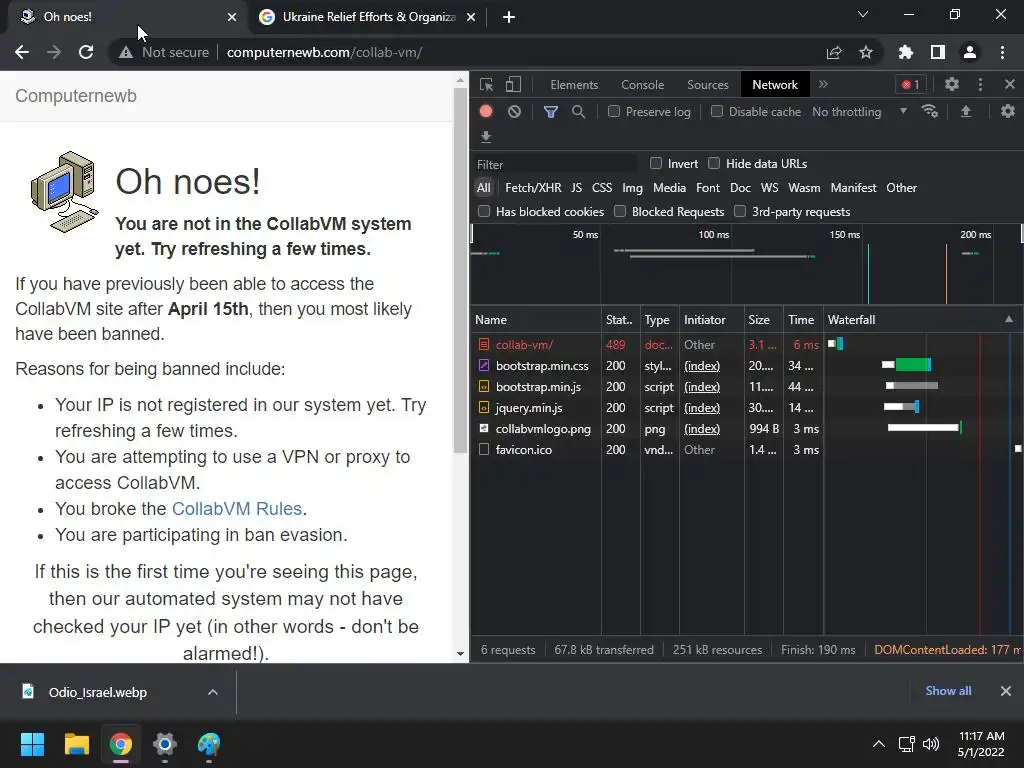Click the network Filter input field
The width and height of the screenshot is (1024, 768).
555,165
